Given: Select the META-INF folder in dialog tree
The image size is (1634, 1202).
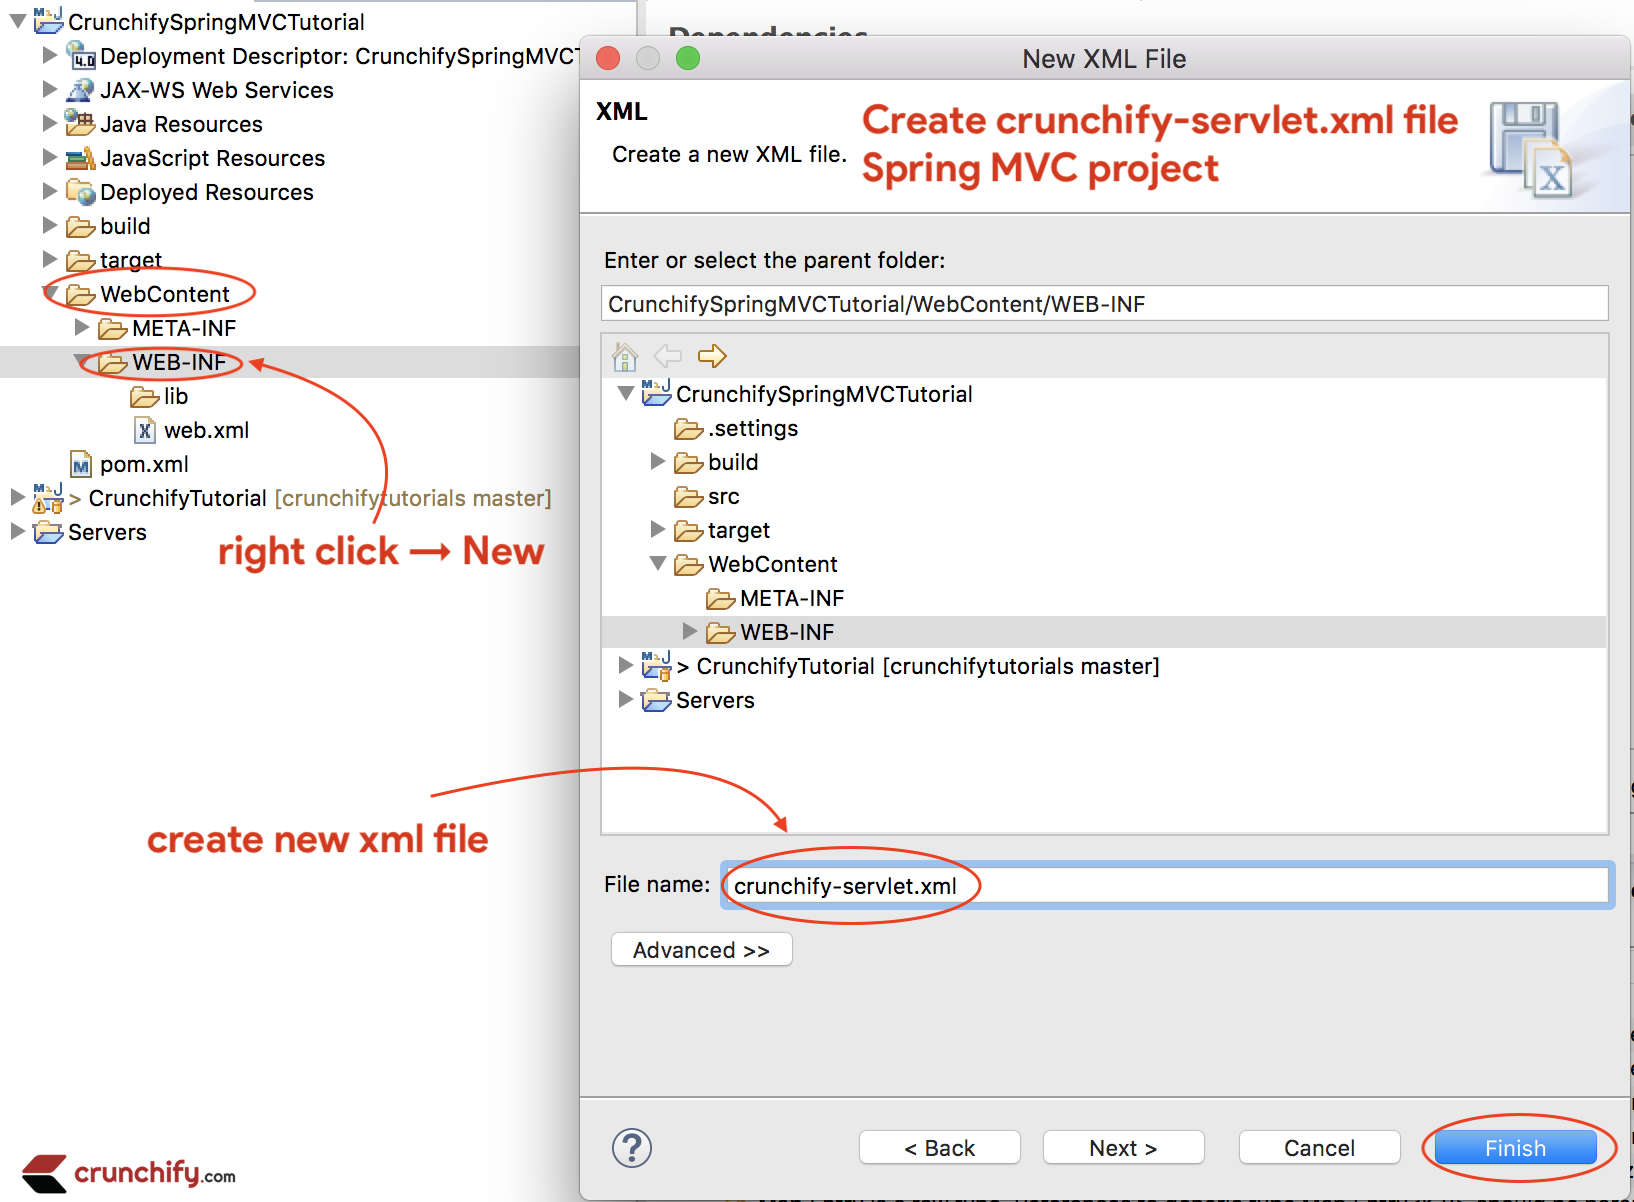Looking at the screenshot, I should [790, 598].
